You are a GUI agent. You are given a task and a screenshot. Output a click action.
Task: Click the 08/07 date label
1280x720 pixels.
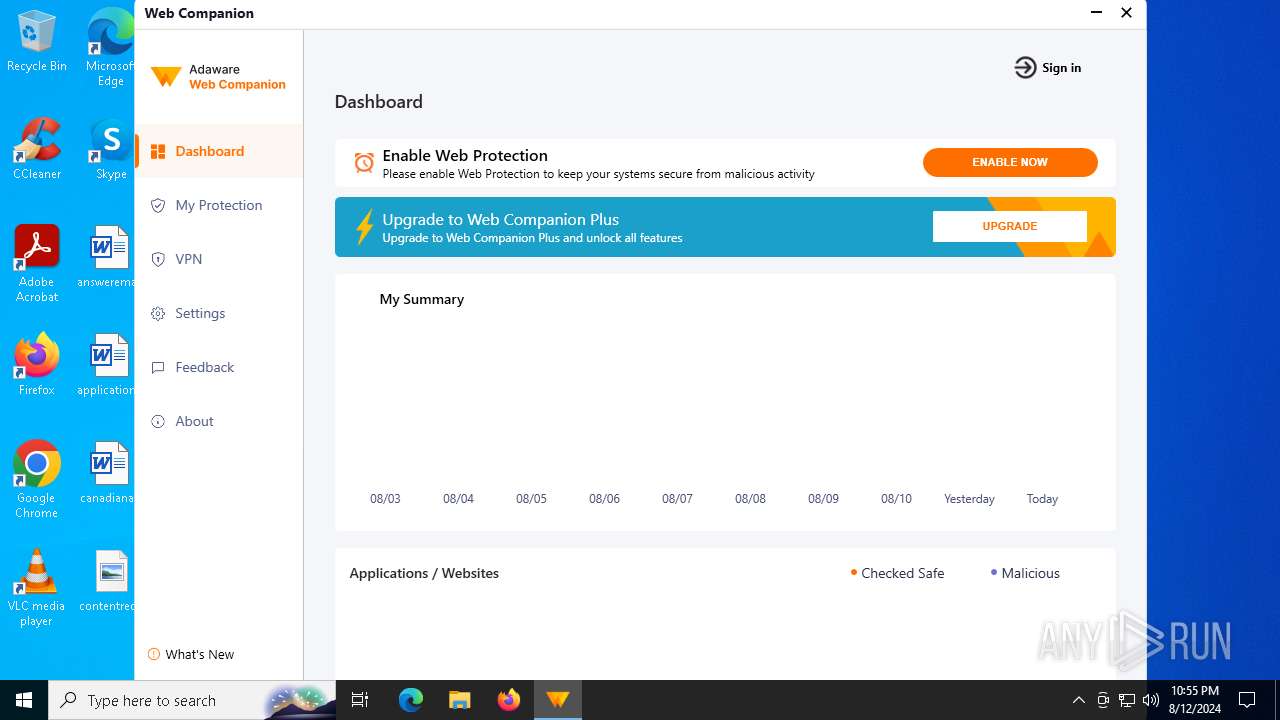(677, 499)
